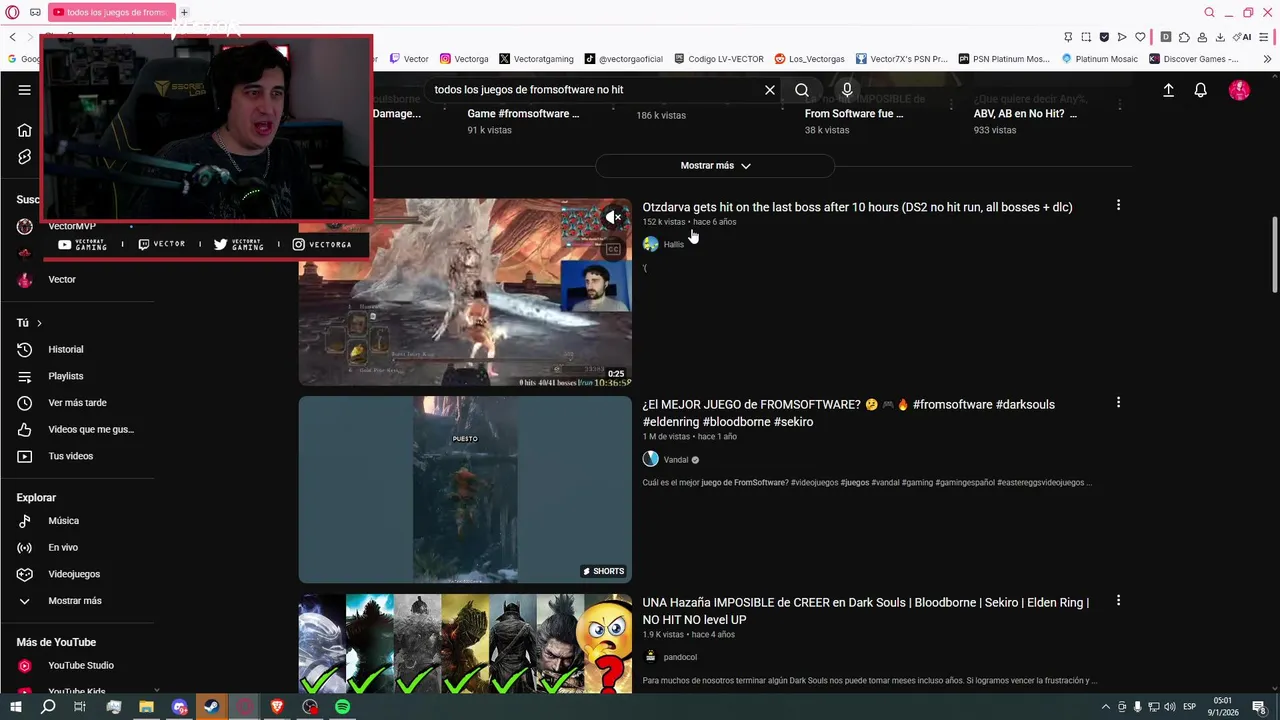Viewport: 1280px width, 720px height.
Task: Select the 'todos los juegos de fromsoftware' tab
Action: pos(110,12)
